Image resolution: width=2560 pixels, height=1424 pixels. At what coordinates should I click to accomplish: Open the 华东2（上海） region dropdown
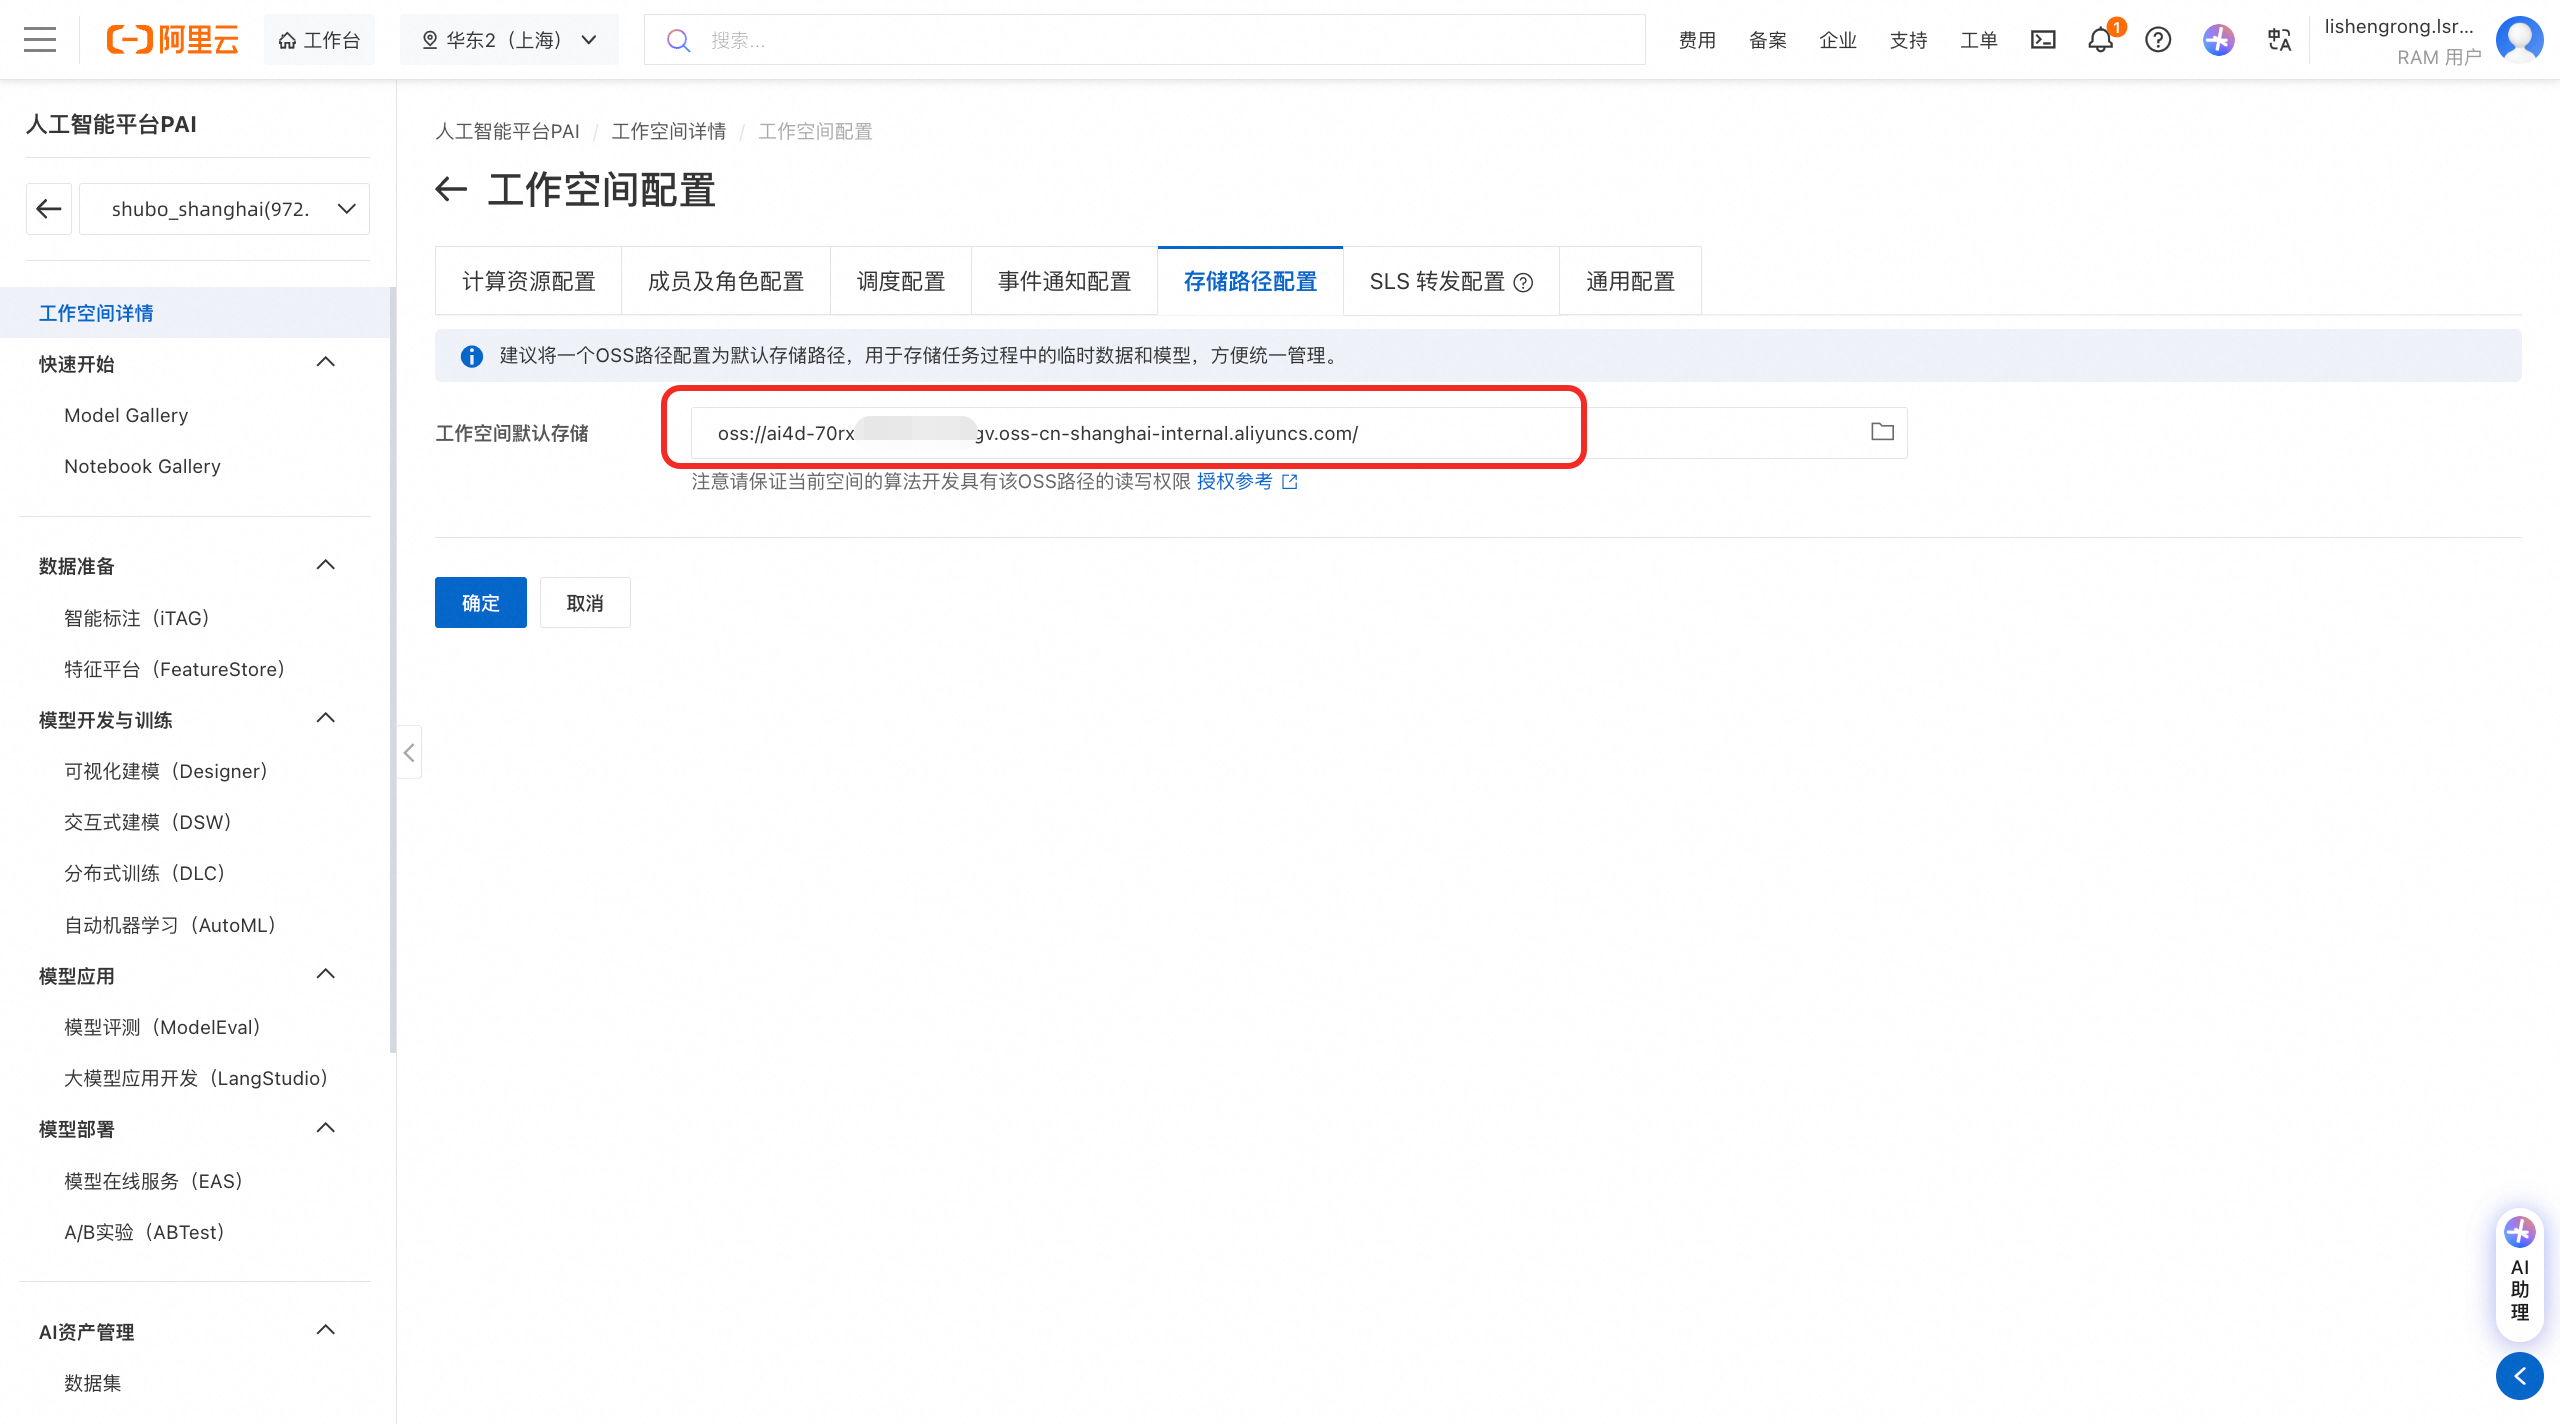tap(509, 40)
